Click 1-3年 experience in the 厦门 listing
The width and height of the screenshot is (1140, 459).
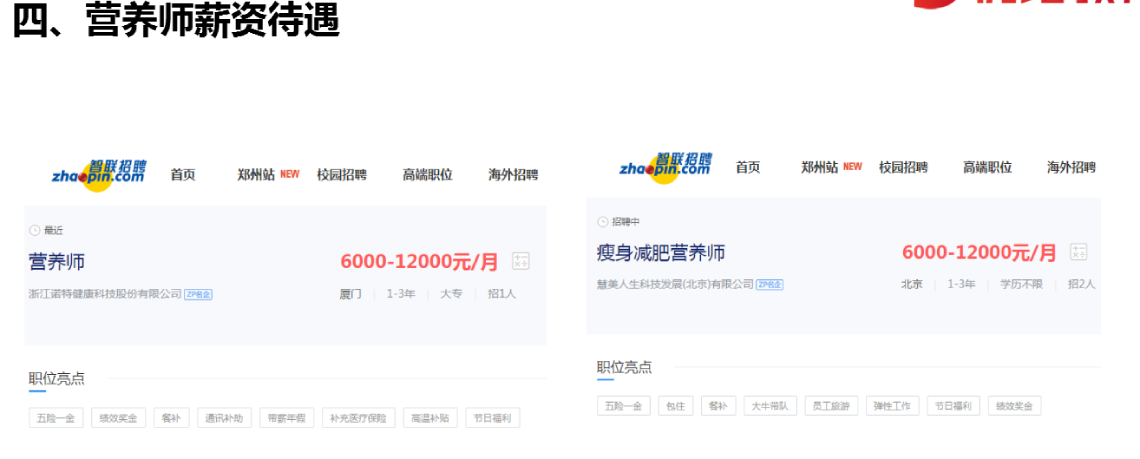pos(401,295)
